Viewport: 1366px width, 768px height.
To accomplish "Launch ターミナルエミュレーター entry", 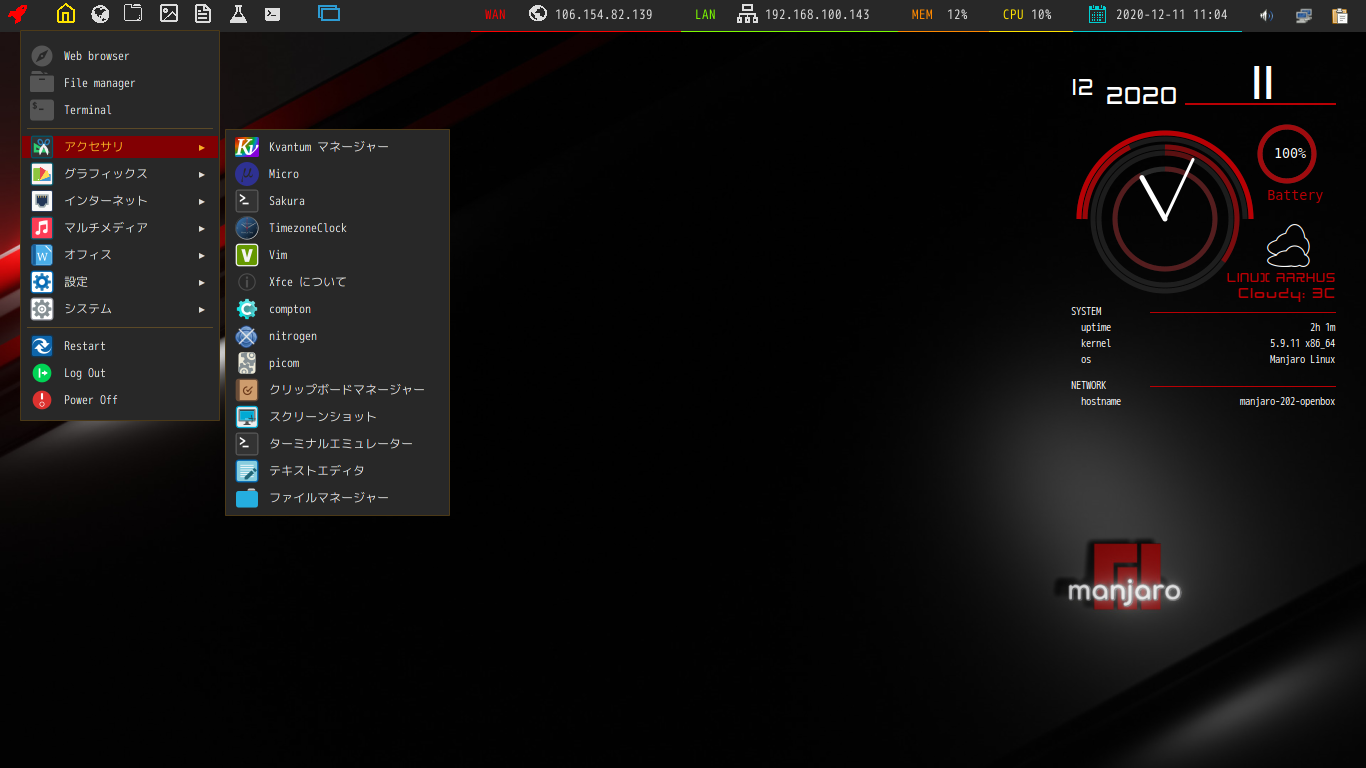I will (x=338, y=444).
